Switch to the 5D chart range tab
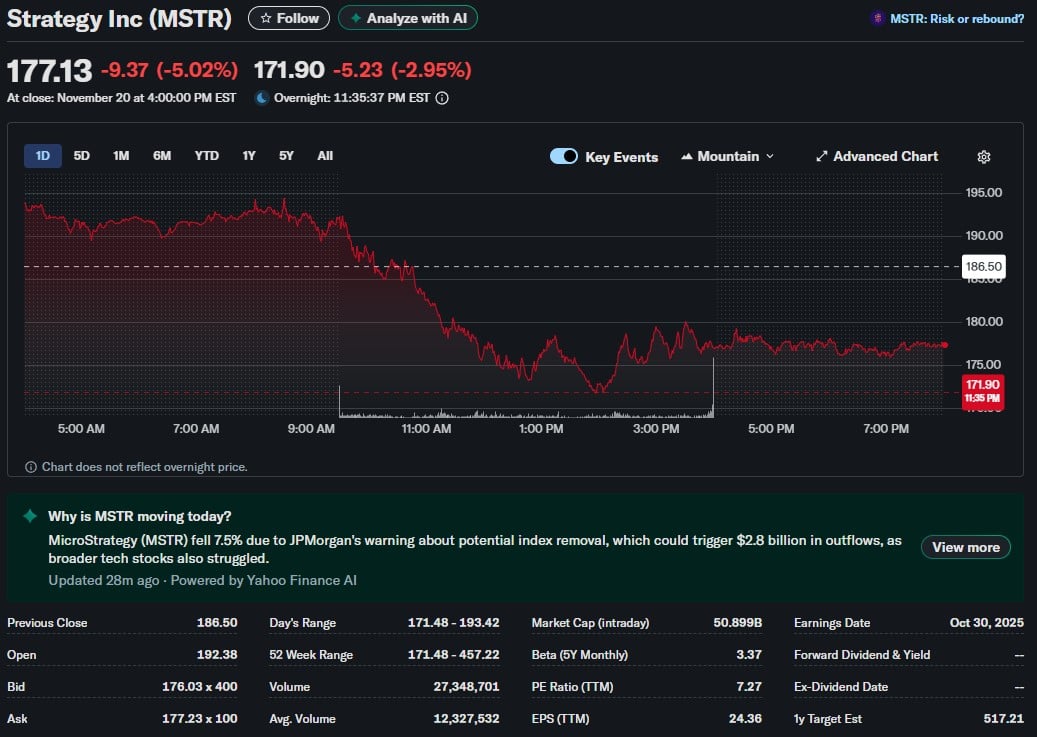The height and width of the screenshot is (737, 1037). (81, 156)
